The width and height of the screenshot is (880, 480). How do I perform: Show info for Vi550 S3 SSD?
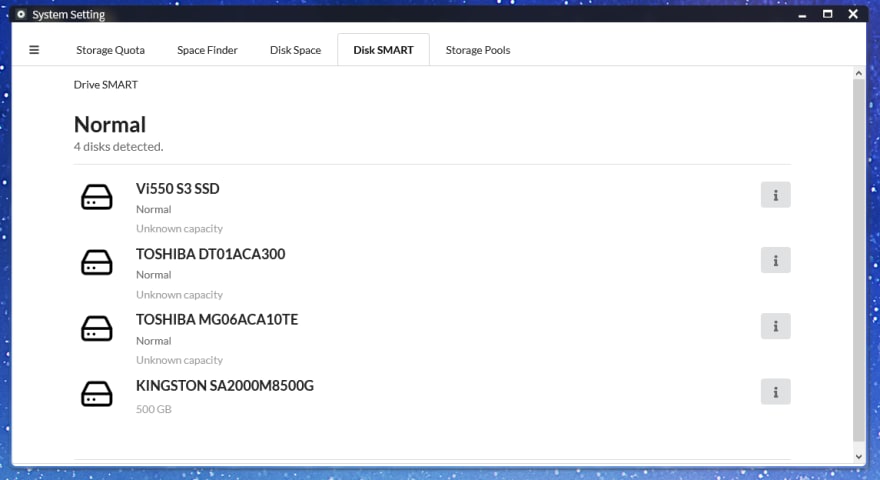[776, 195]
